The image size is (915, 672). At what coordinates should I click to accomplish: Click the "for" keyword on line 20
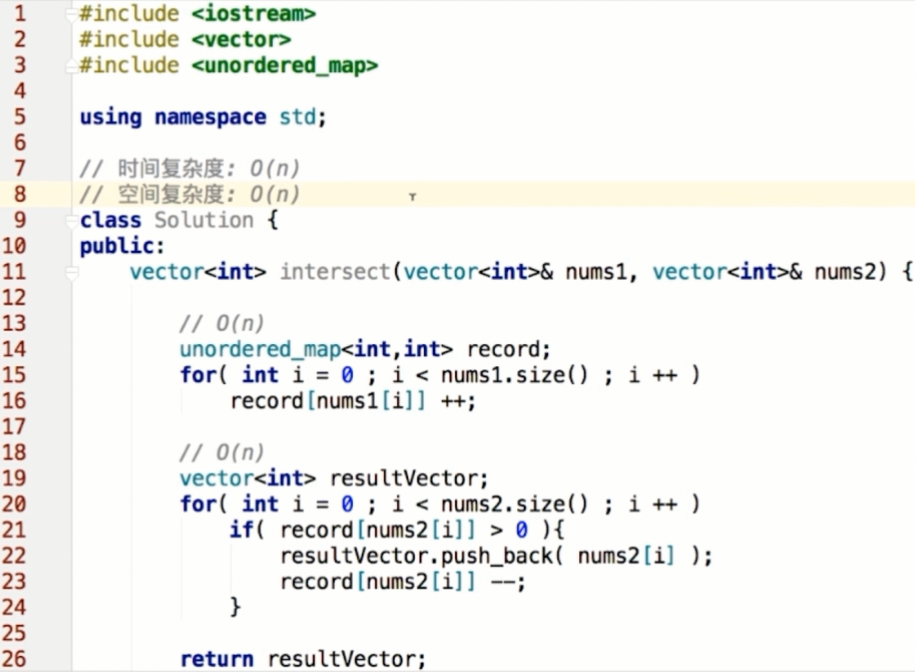click(x=198, y=504)
